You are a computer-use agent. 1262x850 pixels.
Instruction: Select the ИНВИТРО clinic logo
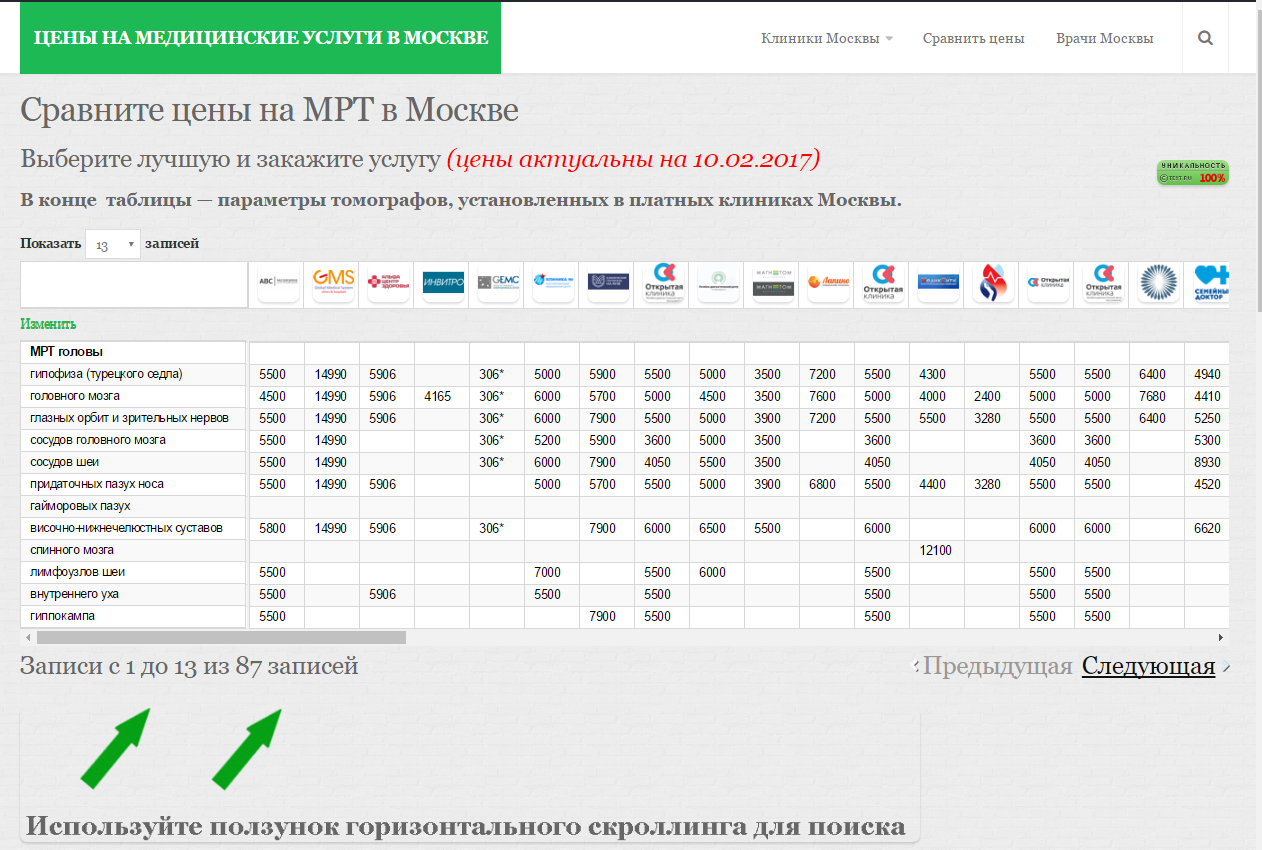pos(443,282)
